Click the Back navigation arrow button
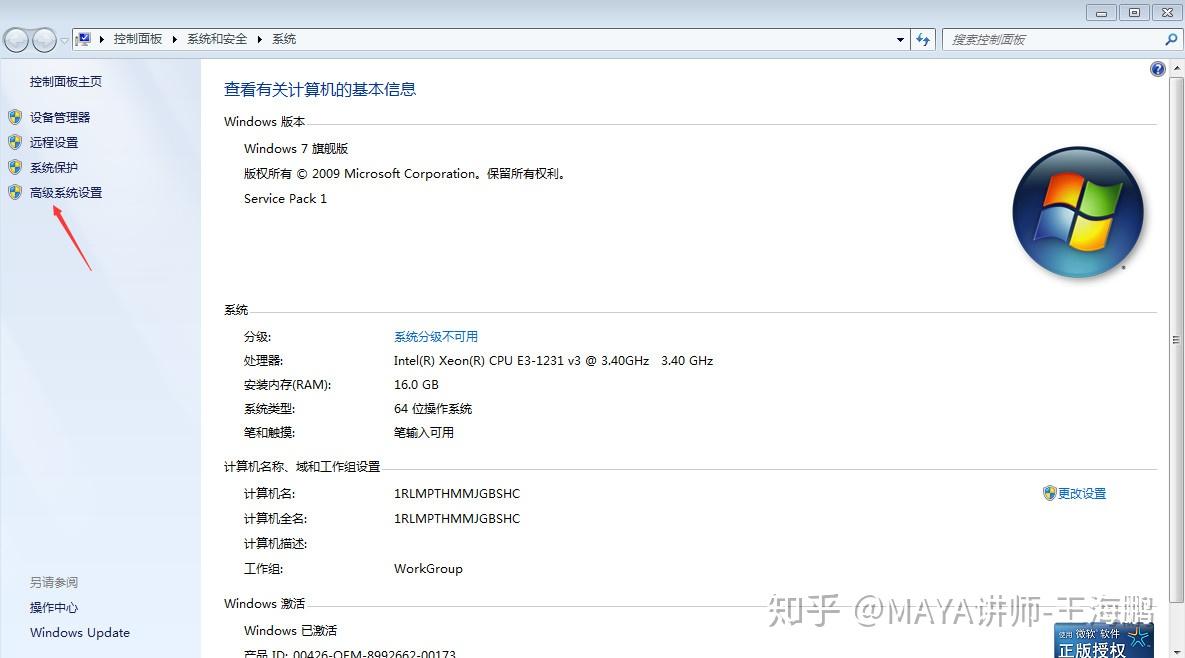 (17, 40)
